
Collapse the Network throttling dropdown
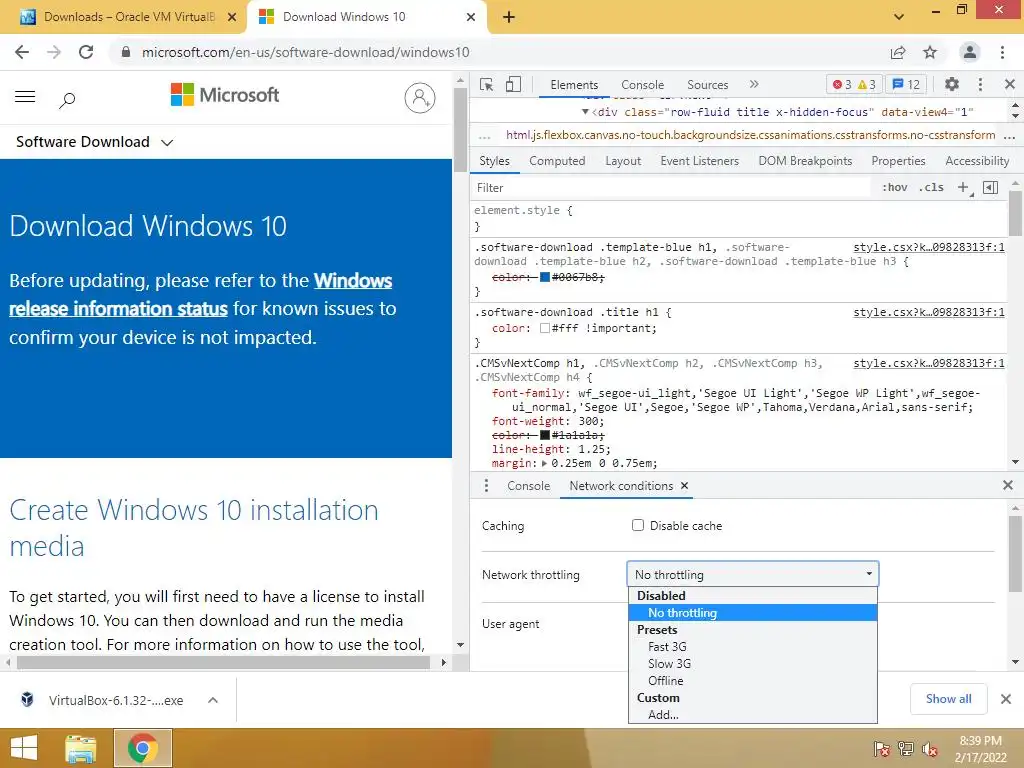pos(752,575)
